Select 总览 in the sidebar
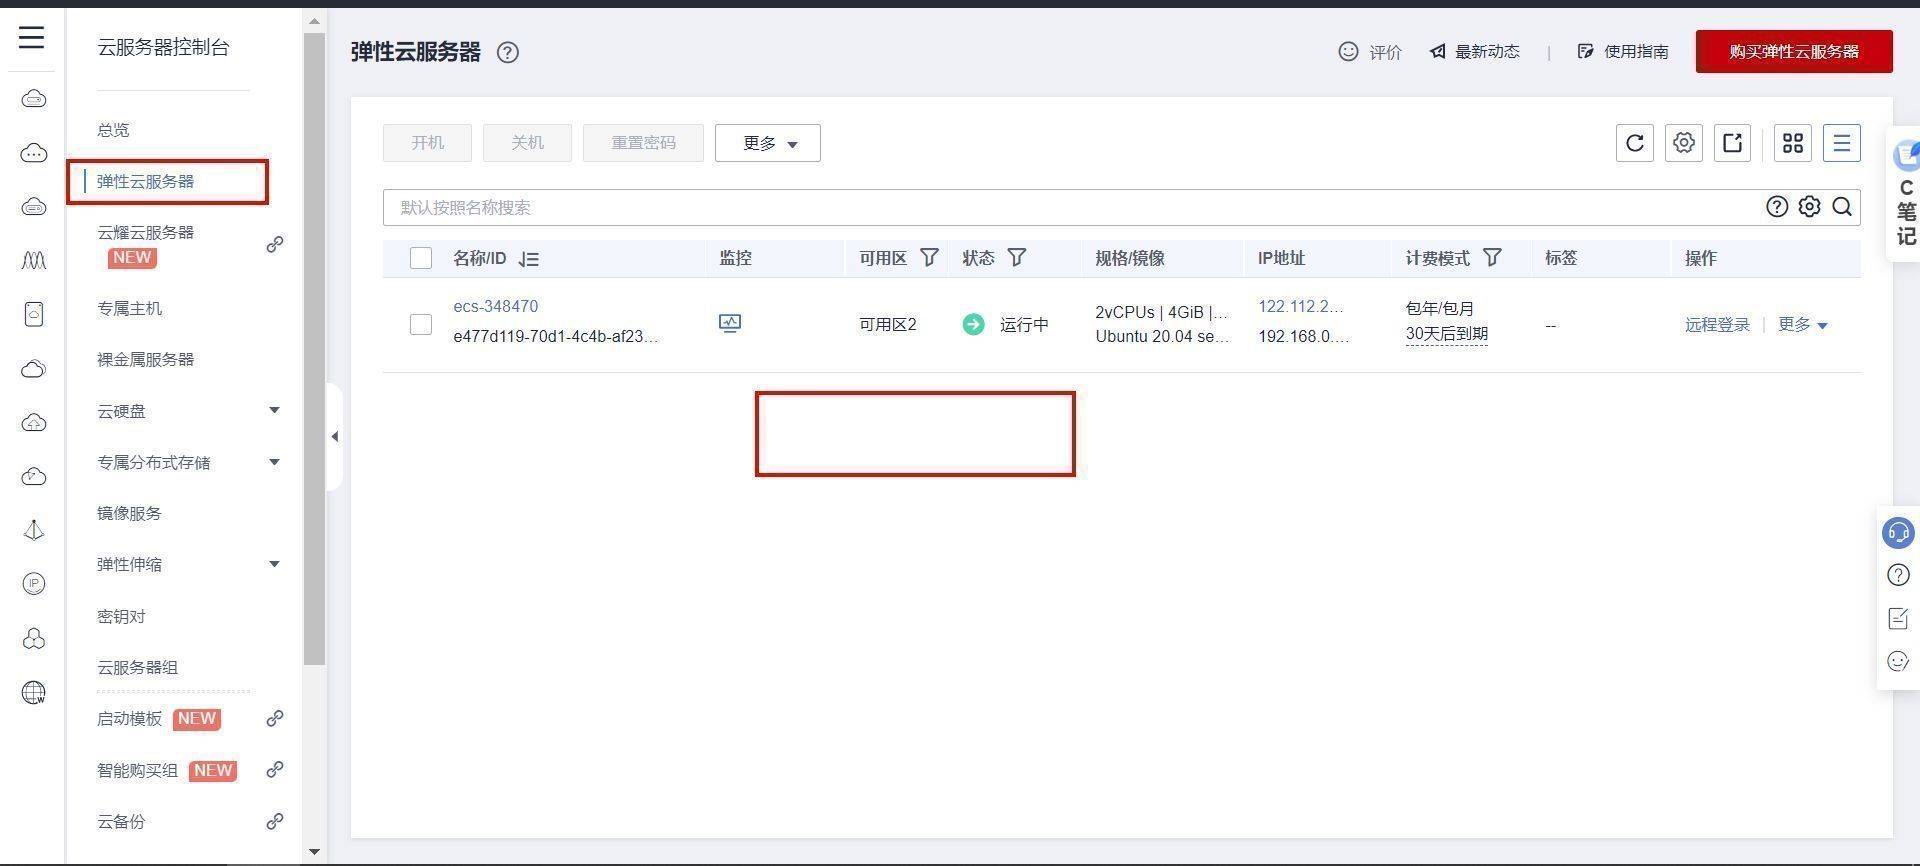Image resolution: width=1920 pixels, height=866 pixels. (113, 130)
